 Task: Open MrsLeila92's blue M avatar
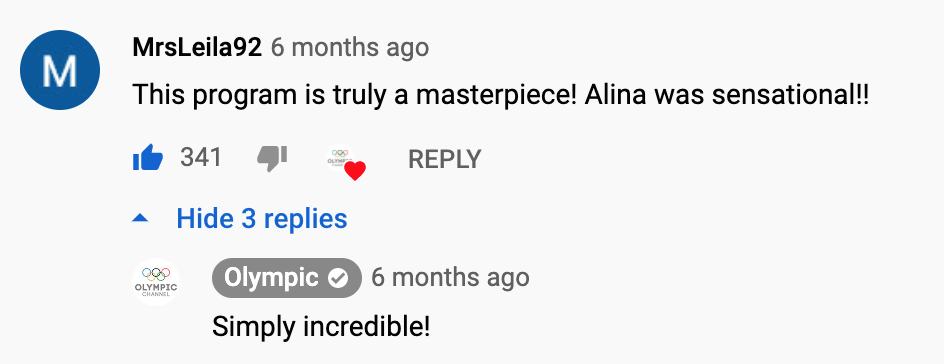[60, 70]
